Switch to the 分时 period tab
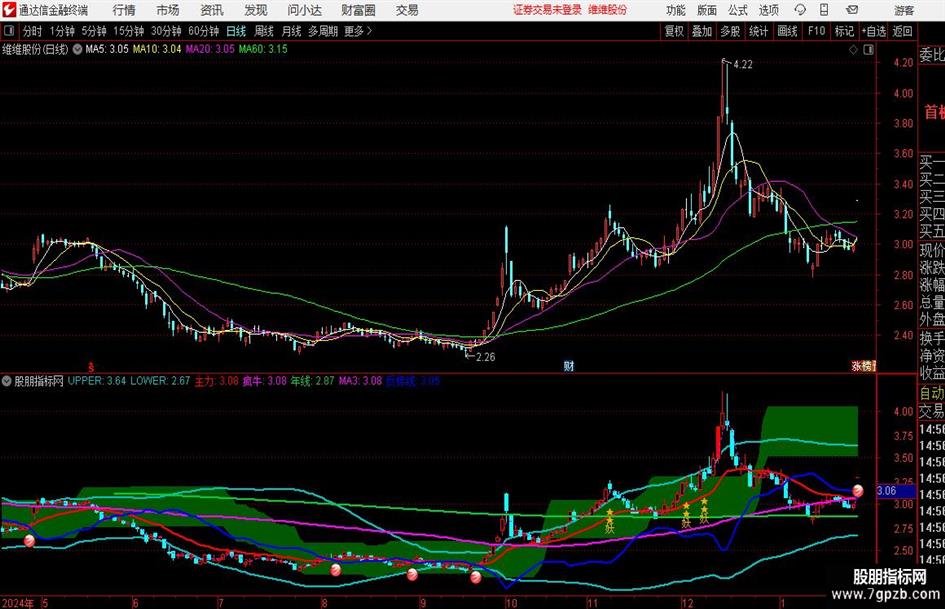The width and height of the screenshot is (945, 609). pyautogui.click(x=33, y=31)
